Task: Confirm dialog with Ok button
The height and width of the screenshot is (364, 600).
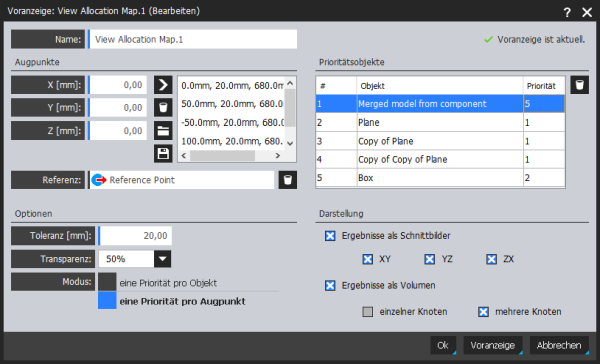Action: [x=443, y=345]
